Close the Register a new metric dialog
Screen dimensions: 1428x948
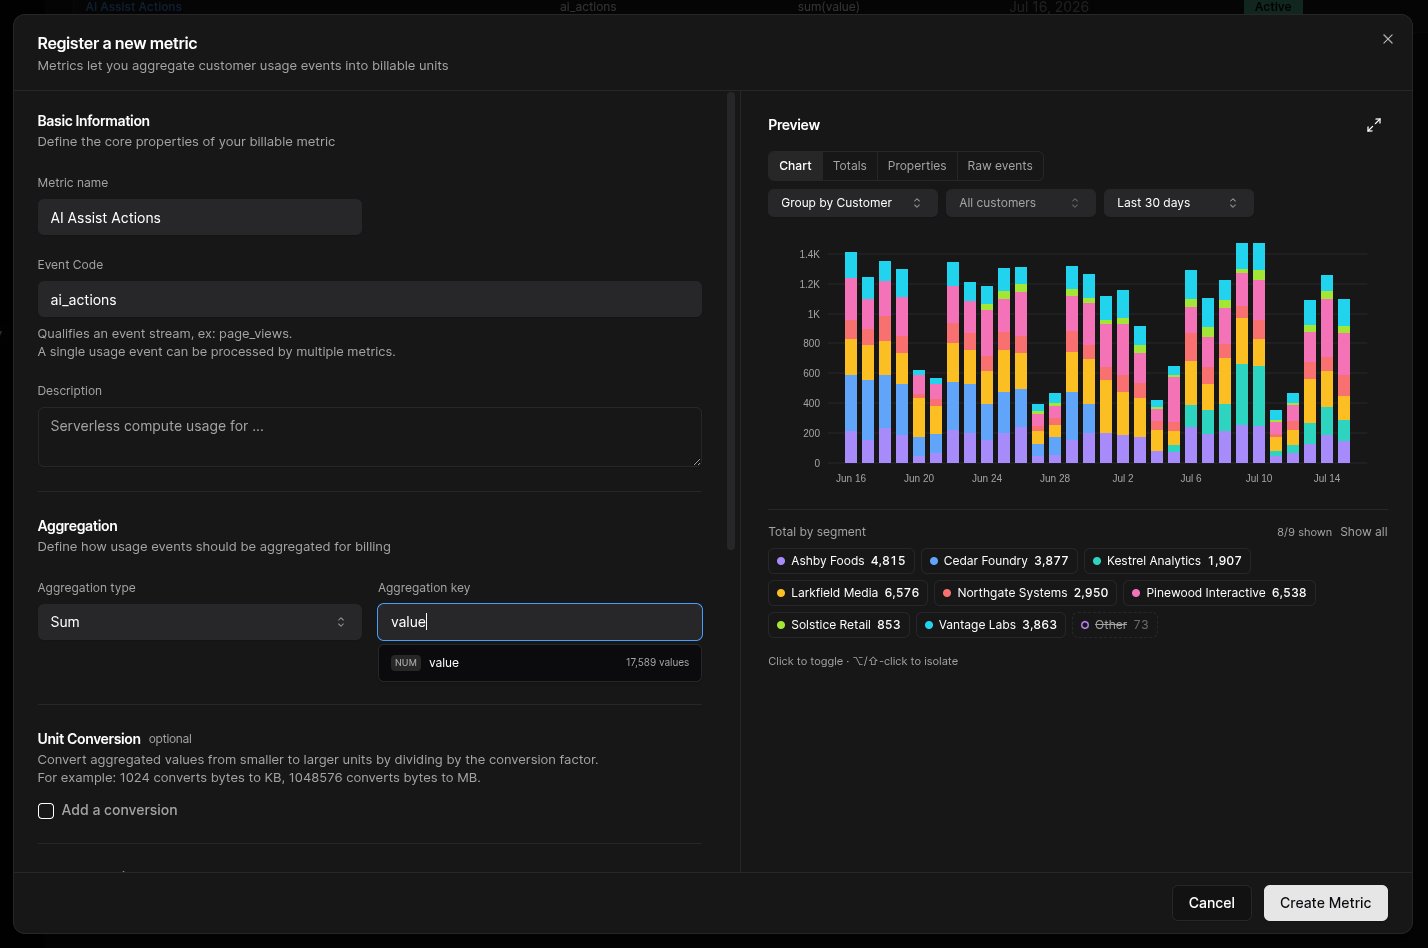click(1387, 39)
